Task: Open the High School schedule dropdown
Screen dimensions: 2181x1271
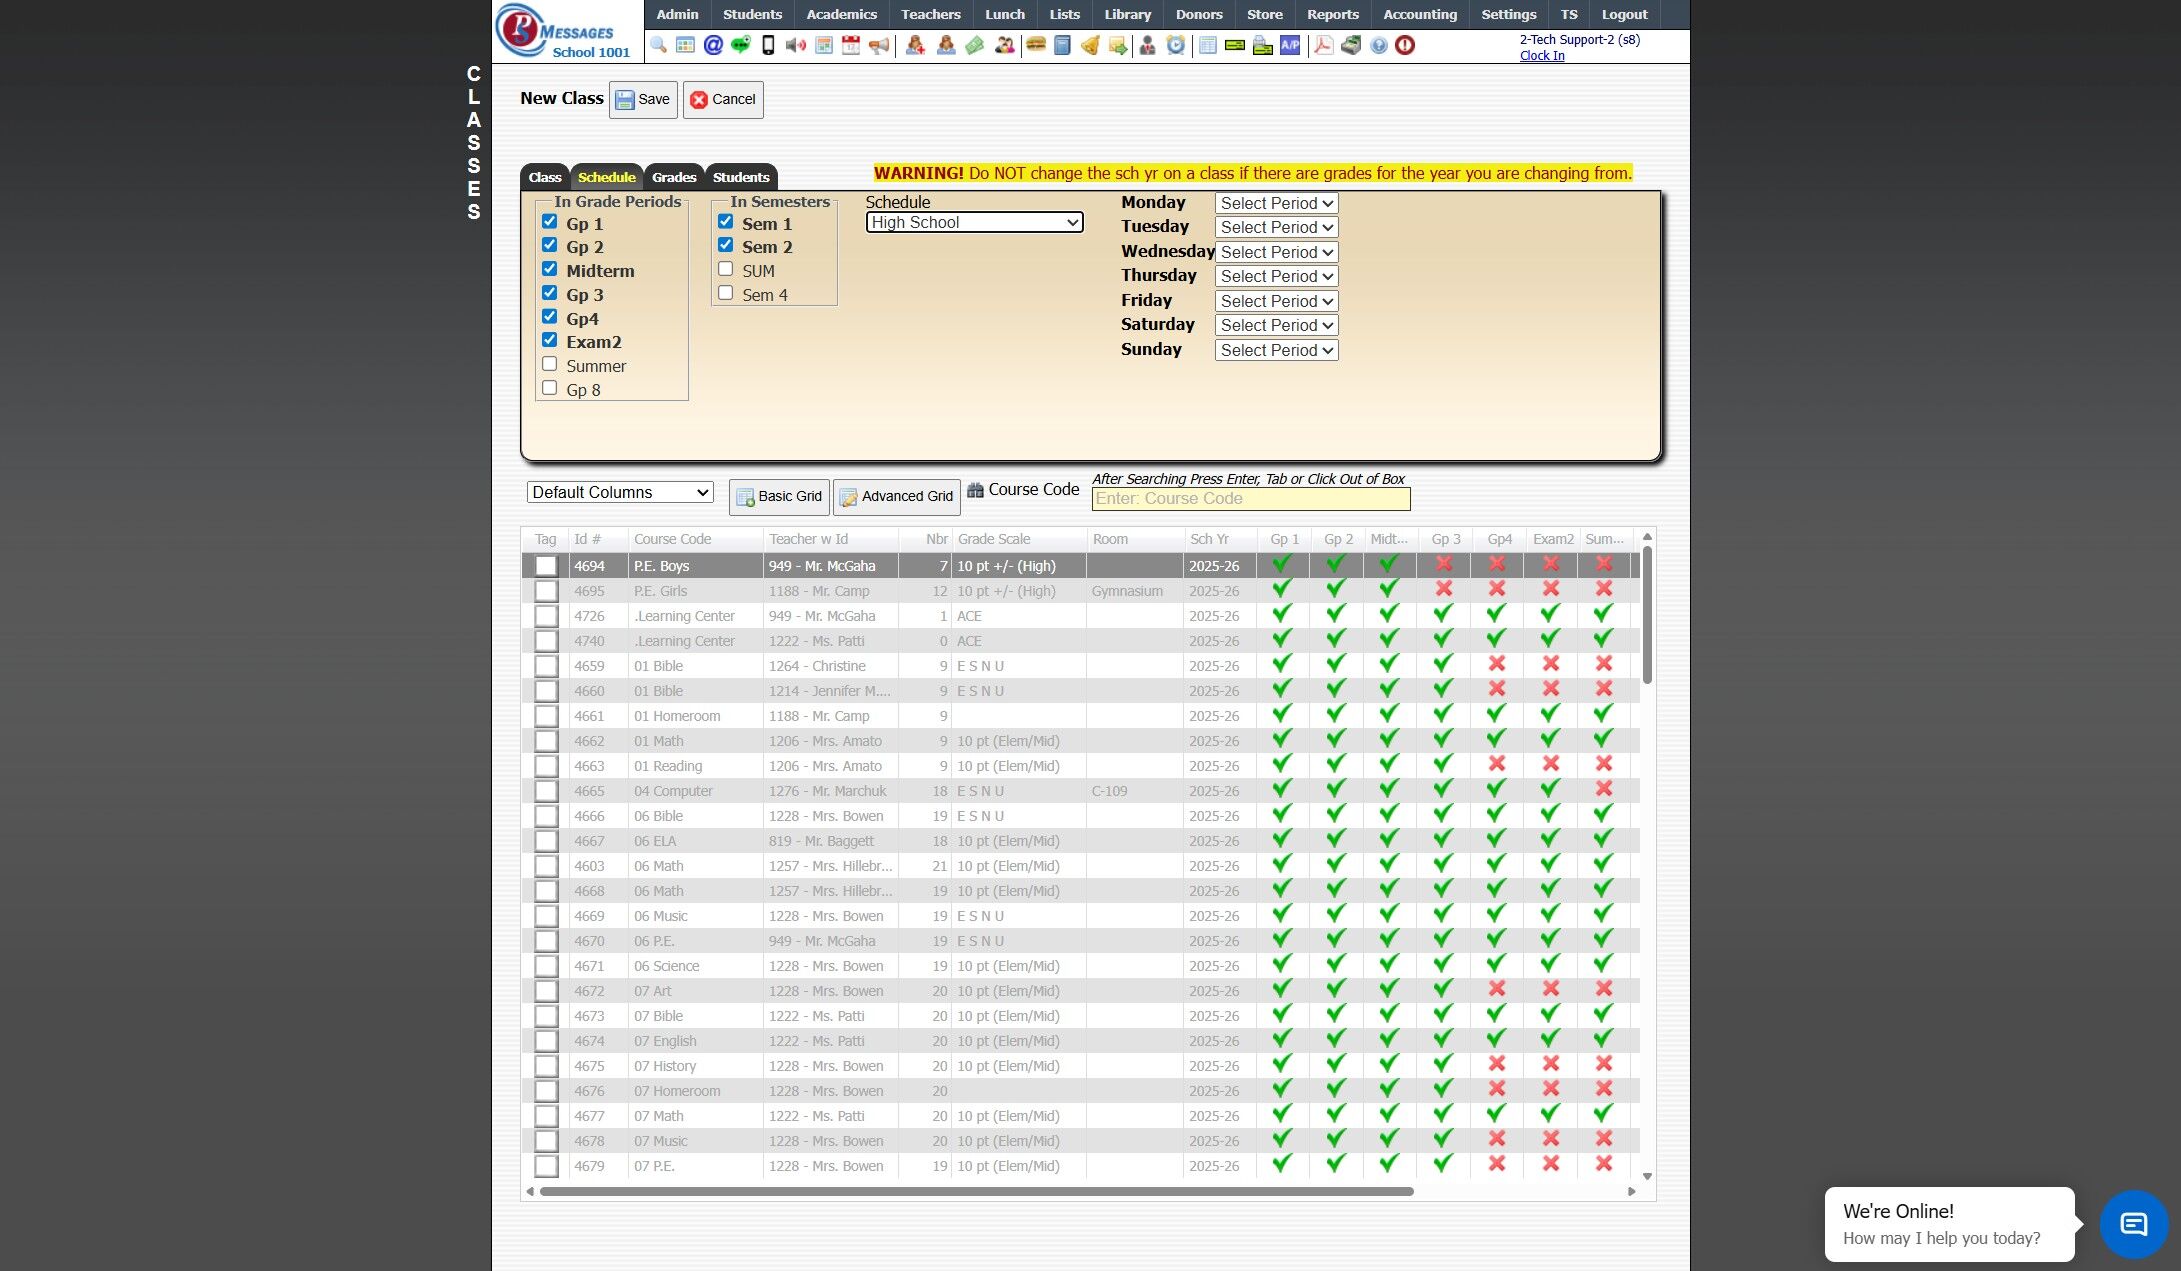Action: click(x=974, y=223)
